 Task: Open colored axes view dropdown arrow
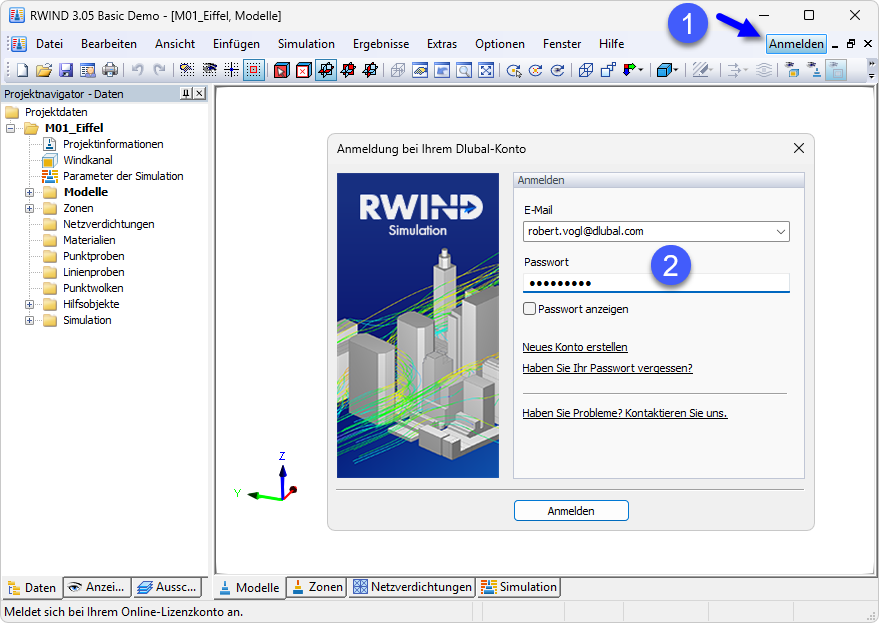[x=641, y=70]
